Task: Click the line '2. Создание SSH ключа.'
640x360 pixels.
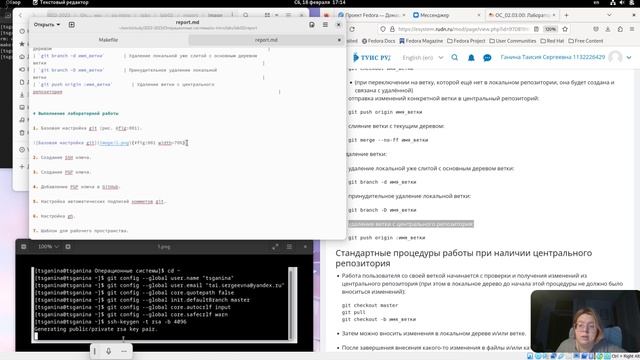Action: point(62,158)
